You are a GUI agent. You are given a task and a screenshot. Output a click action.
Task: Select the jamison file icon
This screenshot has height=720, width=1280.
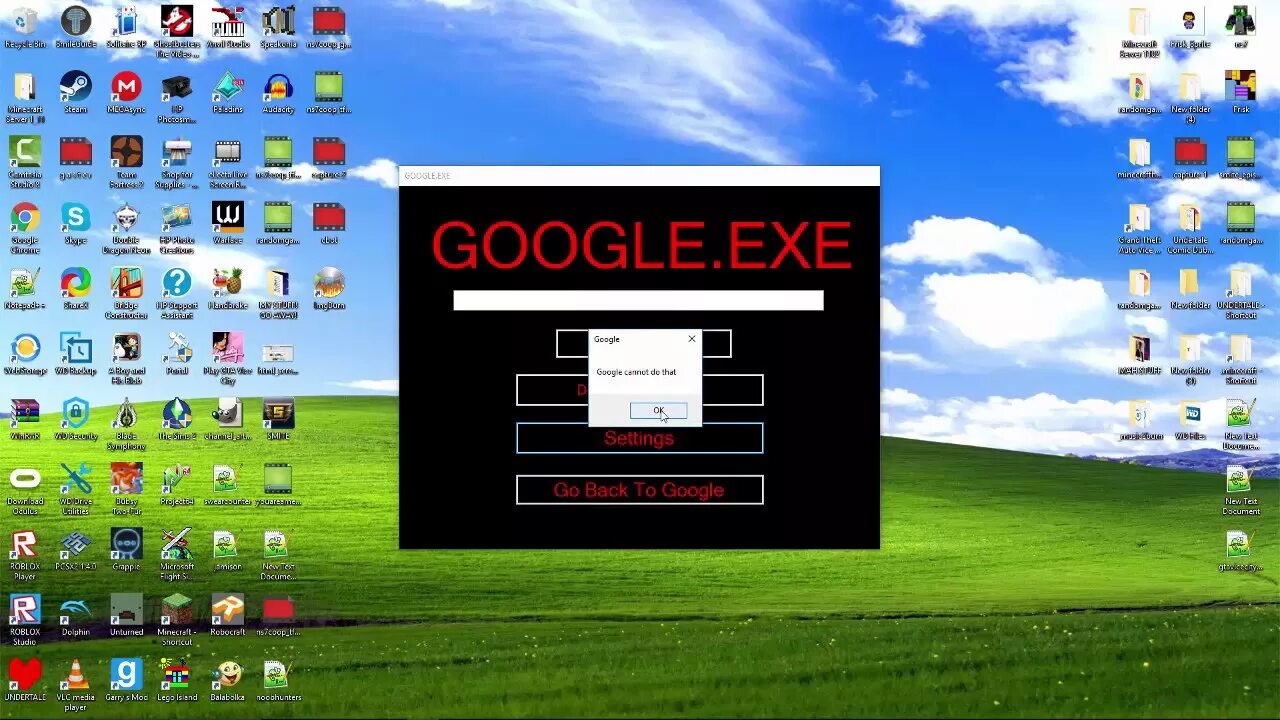[x=228, y=550]
